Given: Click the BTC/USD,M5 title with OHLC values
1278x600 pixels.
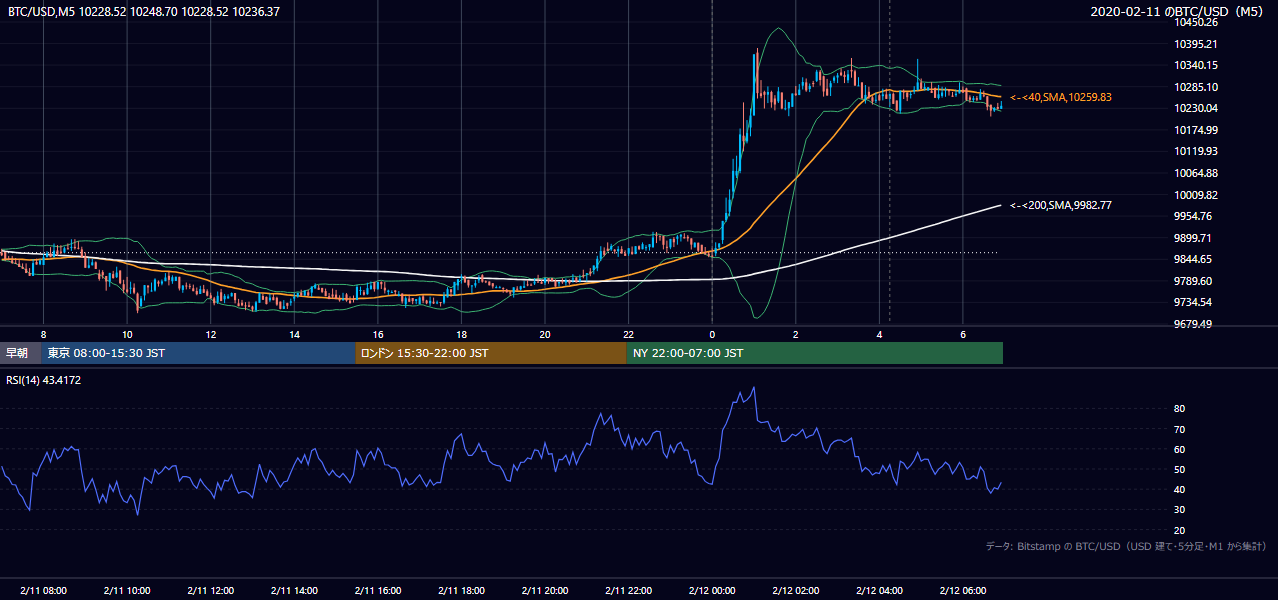Looking at the screenshot, I should tap(144, 12).
